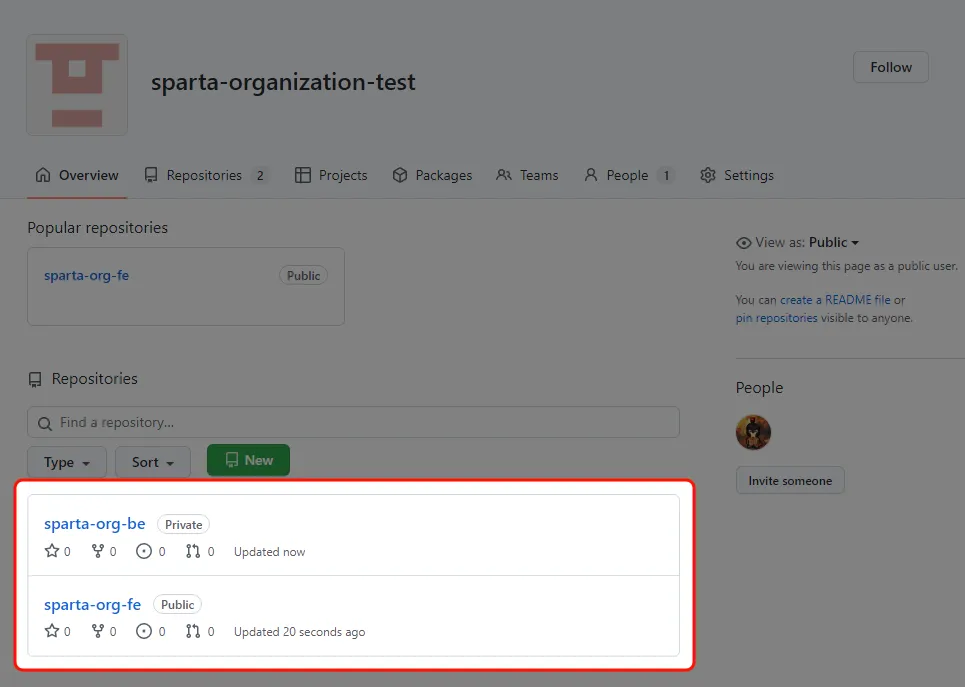Click the pull request icon for sparta-org-fe row
This screenshot has height=687, width=965.
tap(193, 631)
